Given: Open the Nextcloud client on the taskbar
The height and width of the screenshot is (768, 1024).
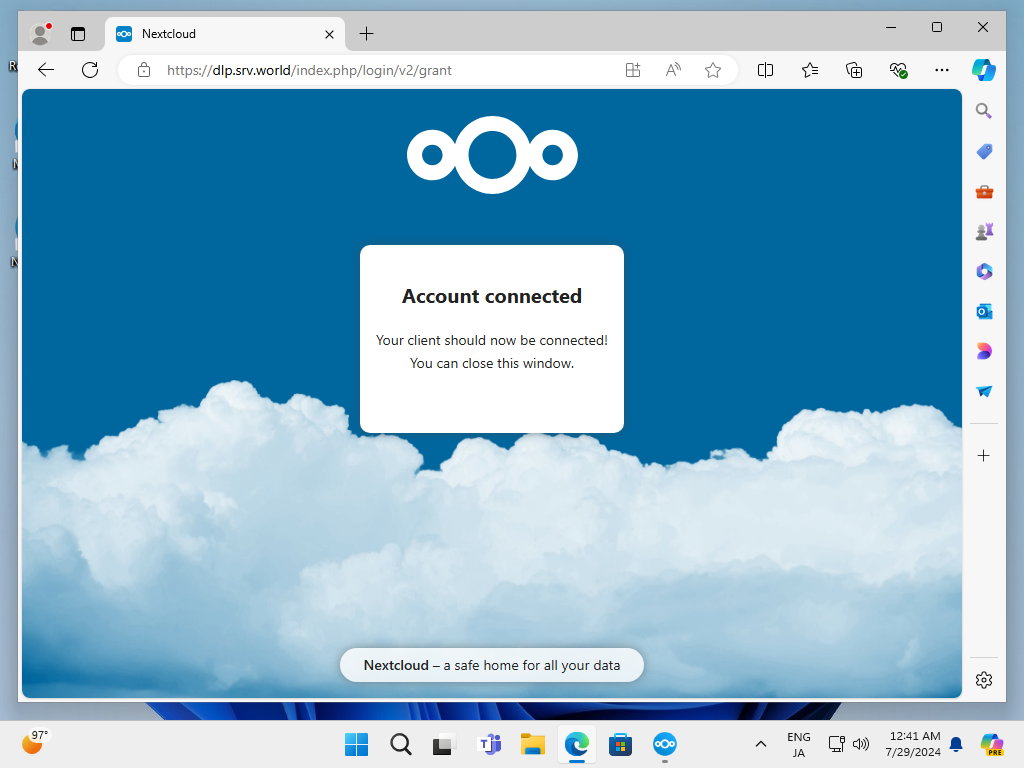Looking at the screenshot, I should click(x=665, y=744).
